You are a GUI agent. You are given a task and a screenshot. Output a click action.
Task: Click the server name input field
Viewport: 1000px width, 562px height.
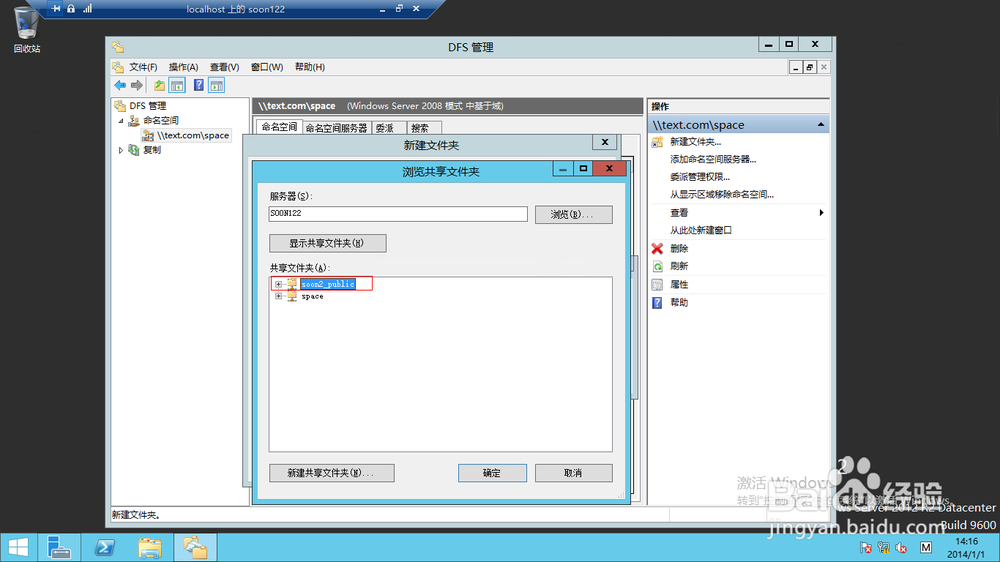(x=398, y=214)
